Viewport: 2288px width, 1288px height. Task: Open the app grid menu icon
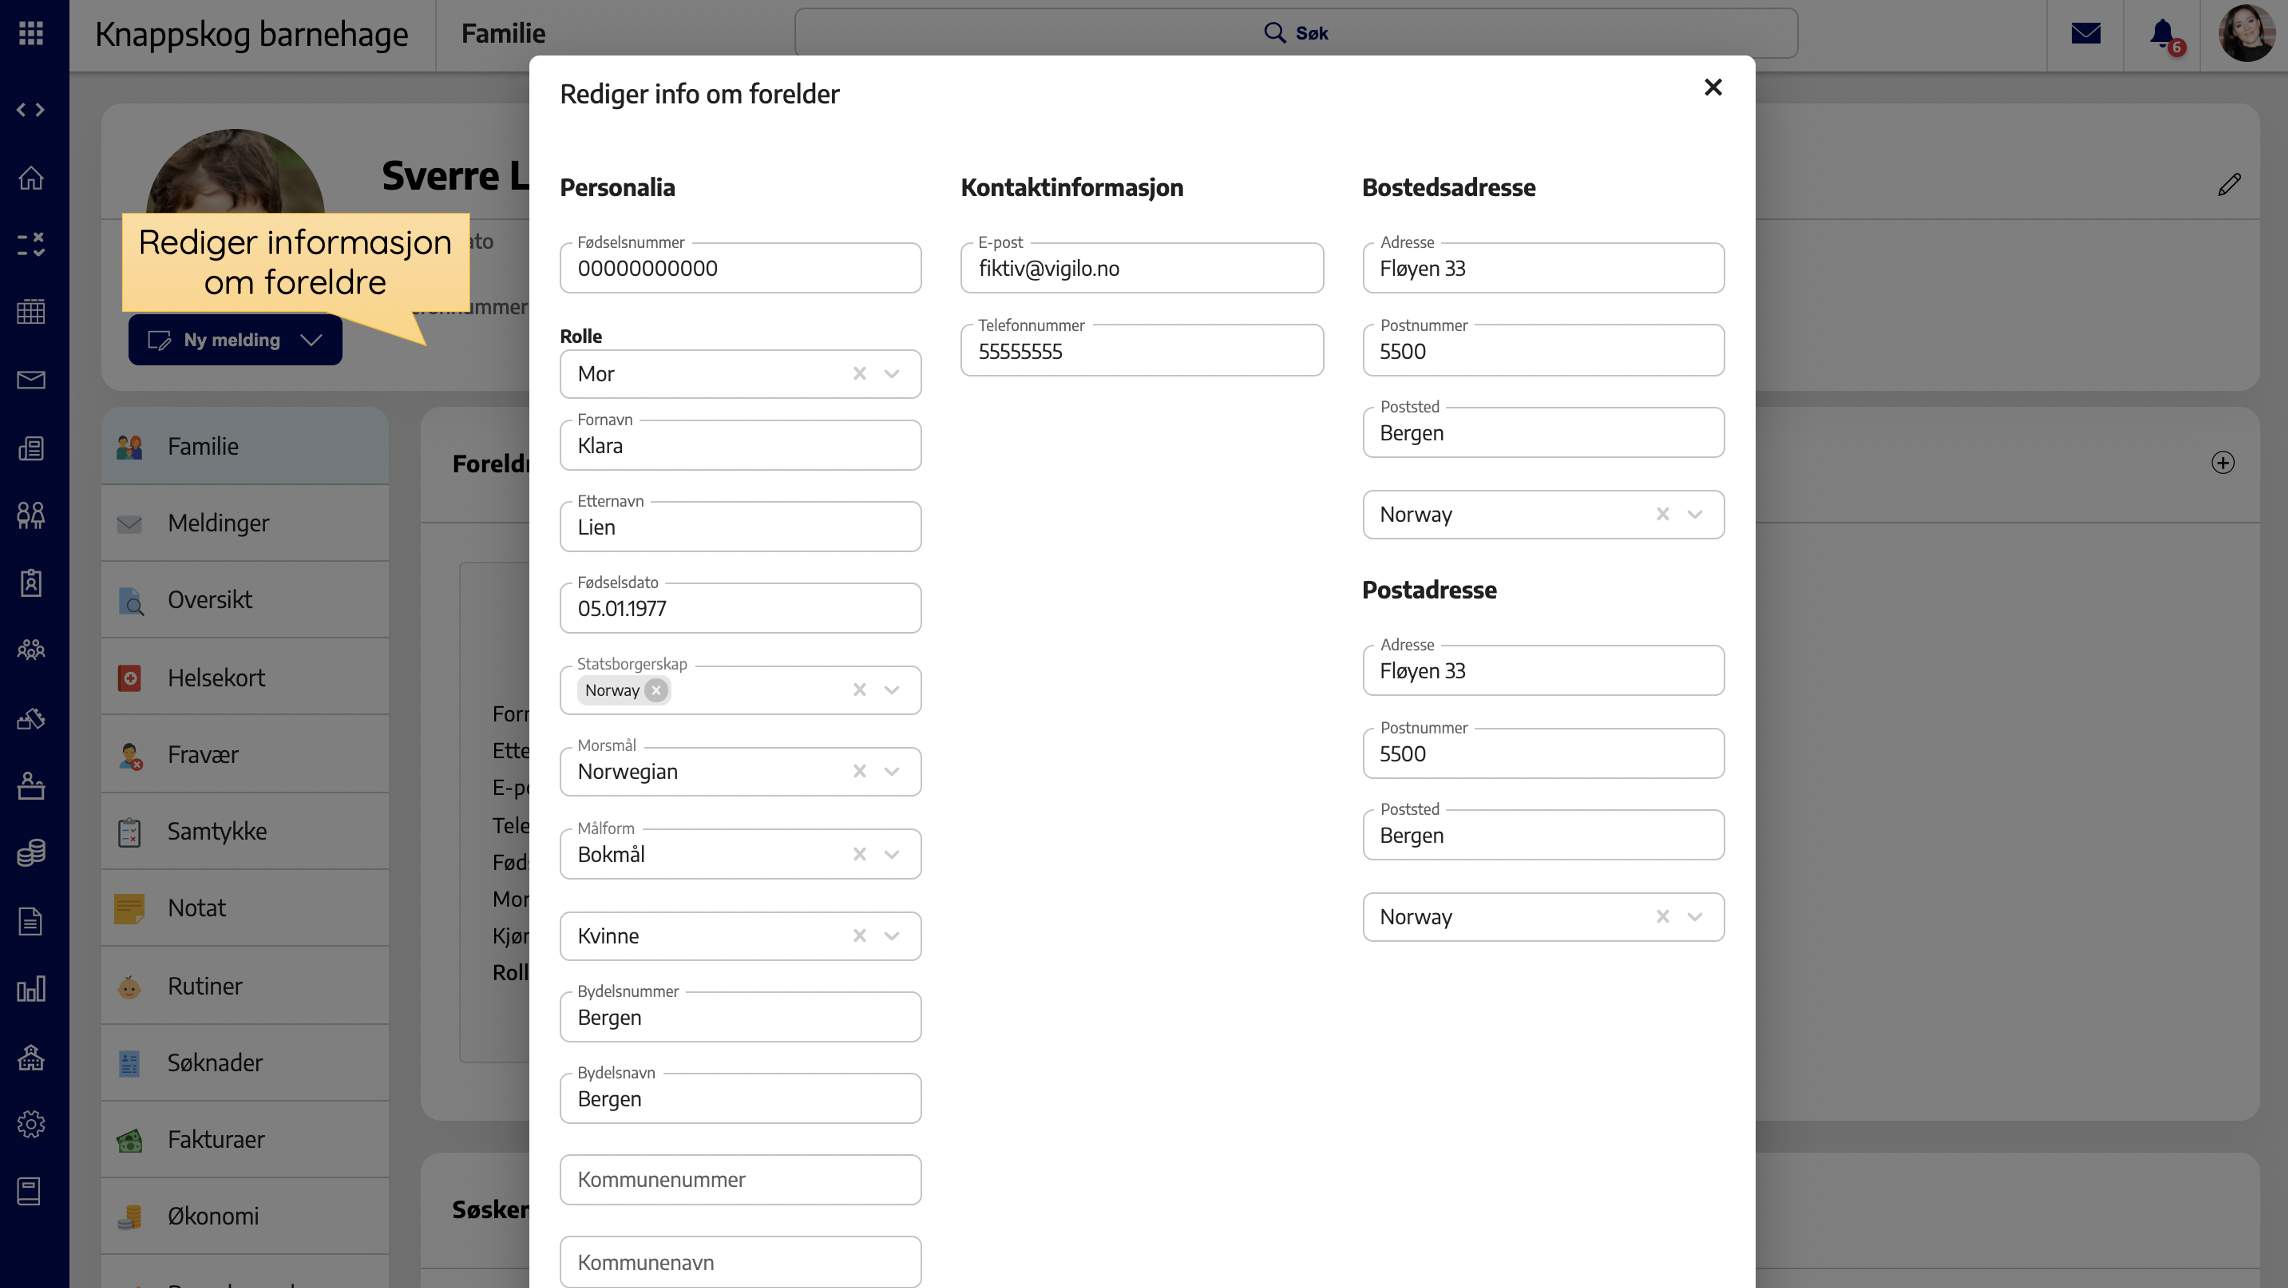coord(31,33)
